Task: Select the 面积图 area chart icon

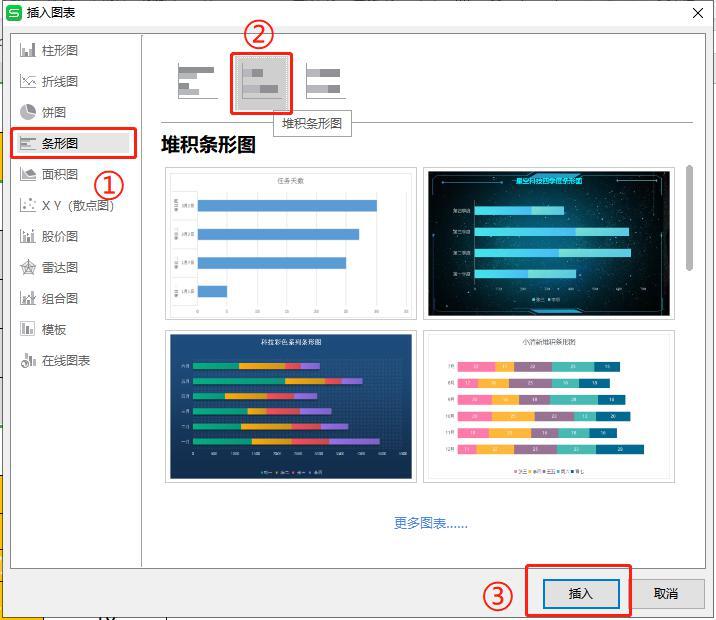Action: (28, 174)
